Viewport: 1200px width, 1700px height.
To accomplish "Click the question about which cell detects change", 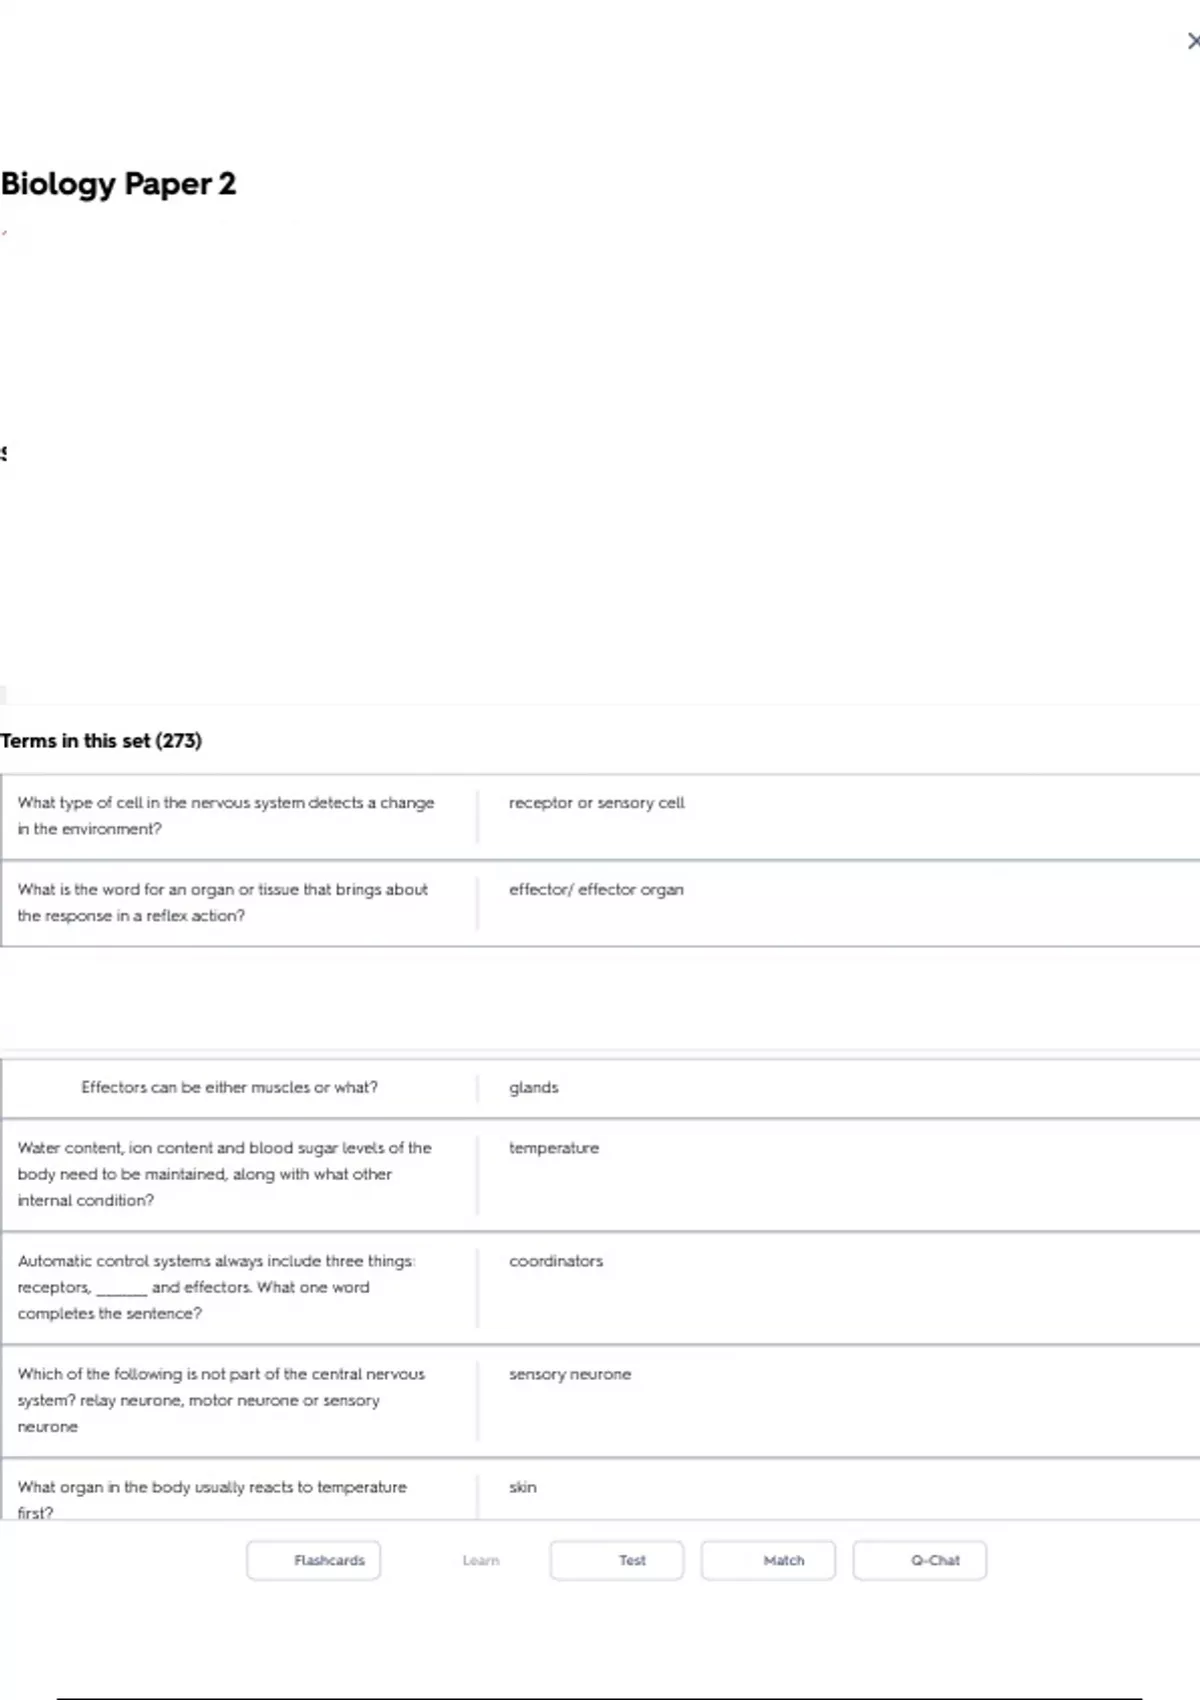I will (225, 816).
